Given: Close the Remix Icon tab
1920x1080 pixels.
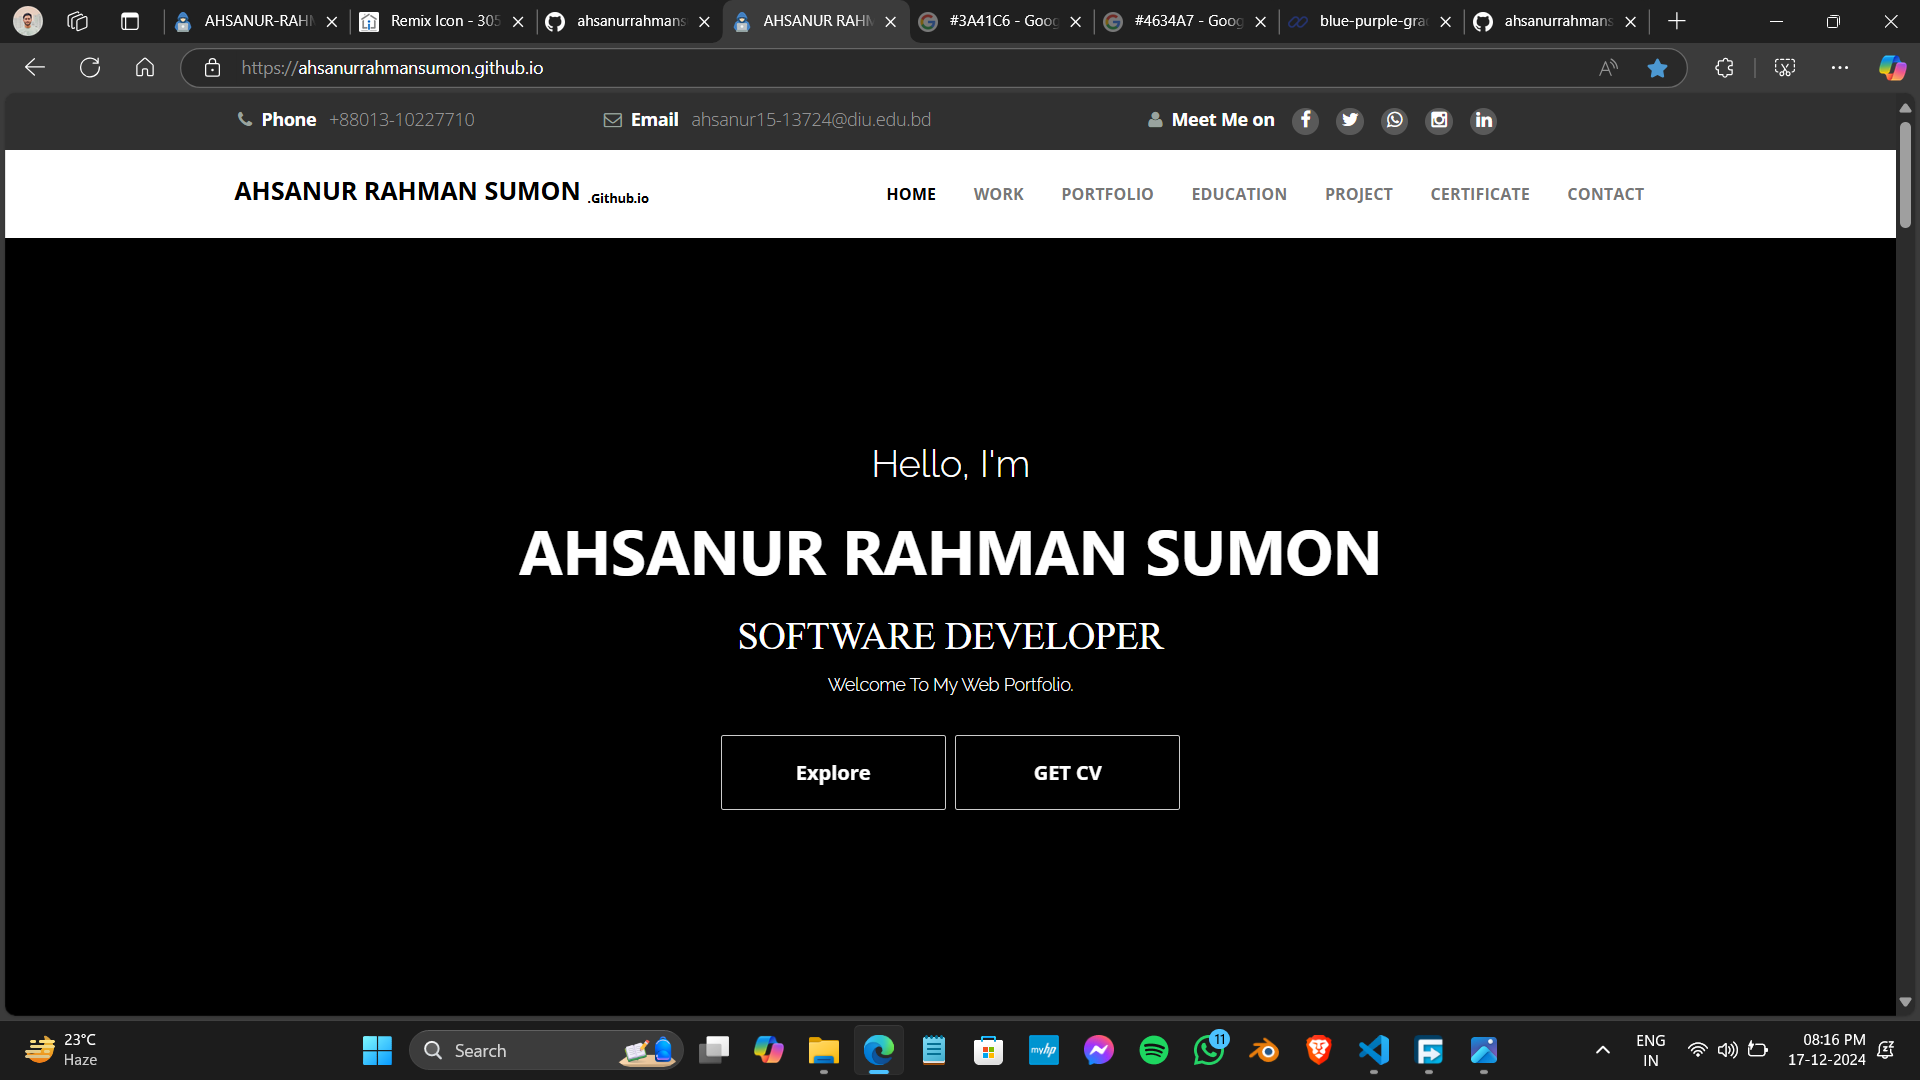Looking at the screenshot, I should (518, 22).
